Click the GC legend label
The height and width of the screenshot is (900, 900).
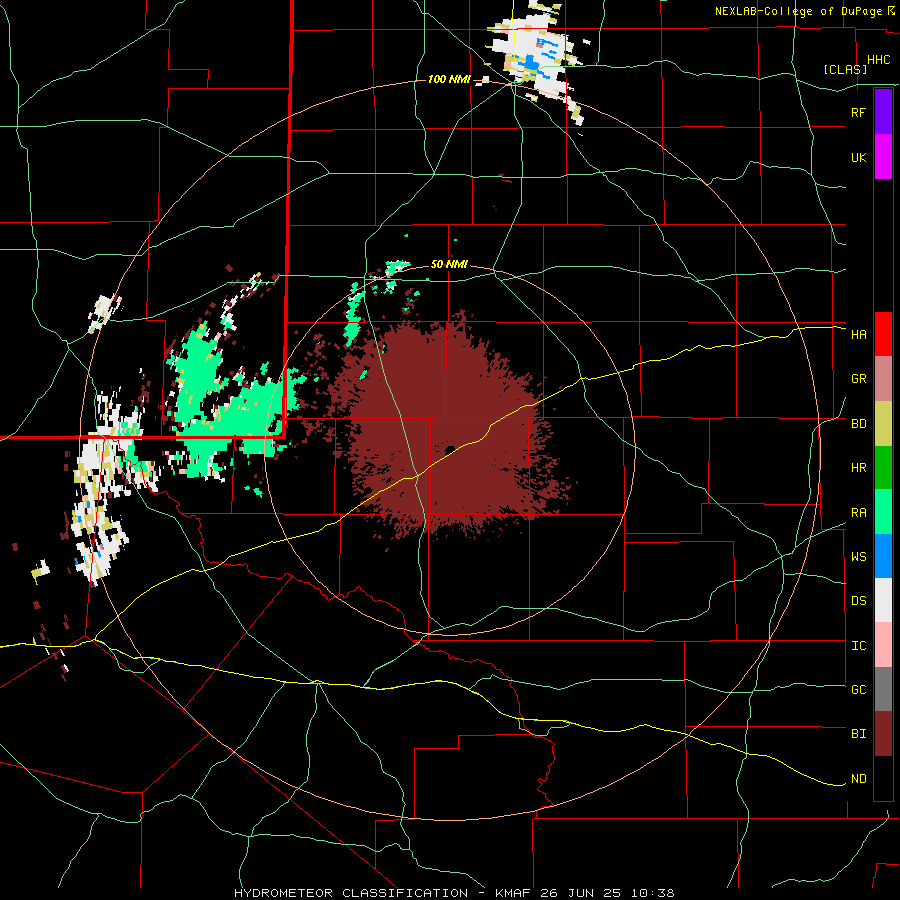(858, 690)
